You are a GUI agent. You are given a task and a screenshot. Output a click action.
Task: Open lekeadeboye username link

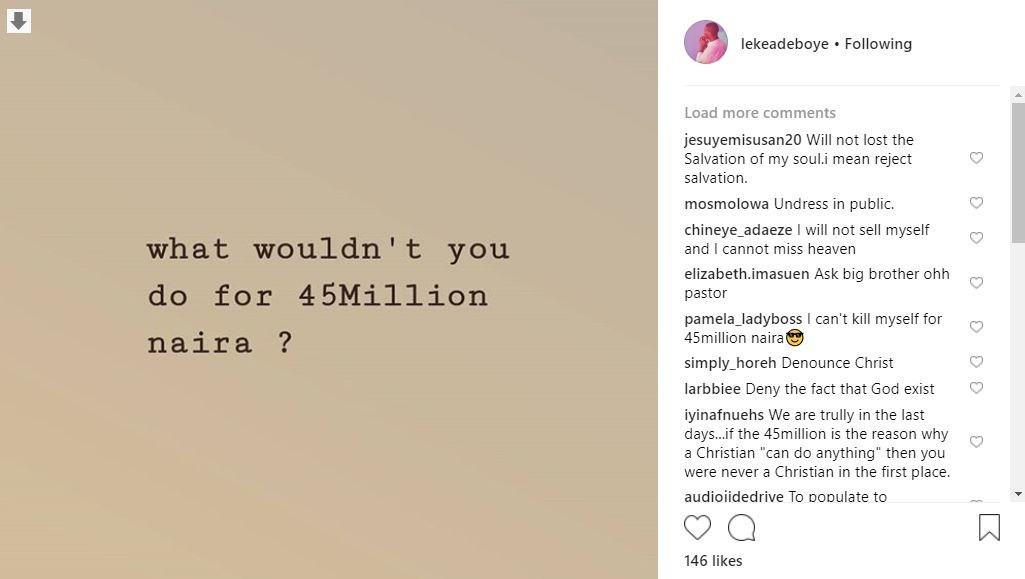tap(784, 44)
